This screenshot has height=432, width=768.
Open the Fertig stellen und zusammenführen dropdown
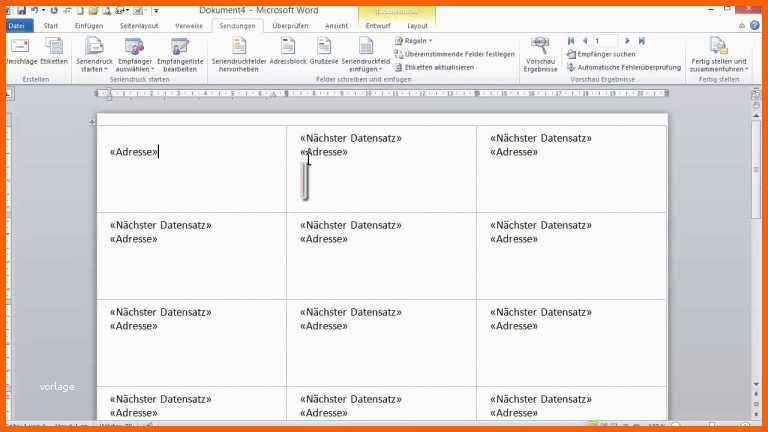[x=719, y=55]
